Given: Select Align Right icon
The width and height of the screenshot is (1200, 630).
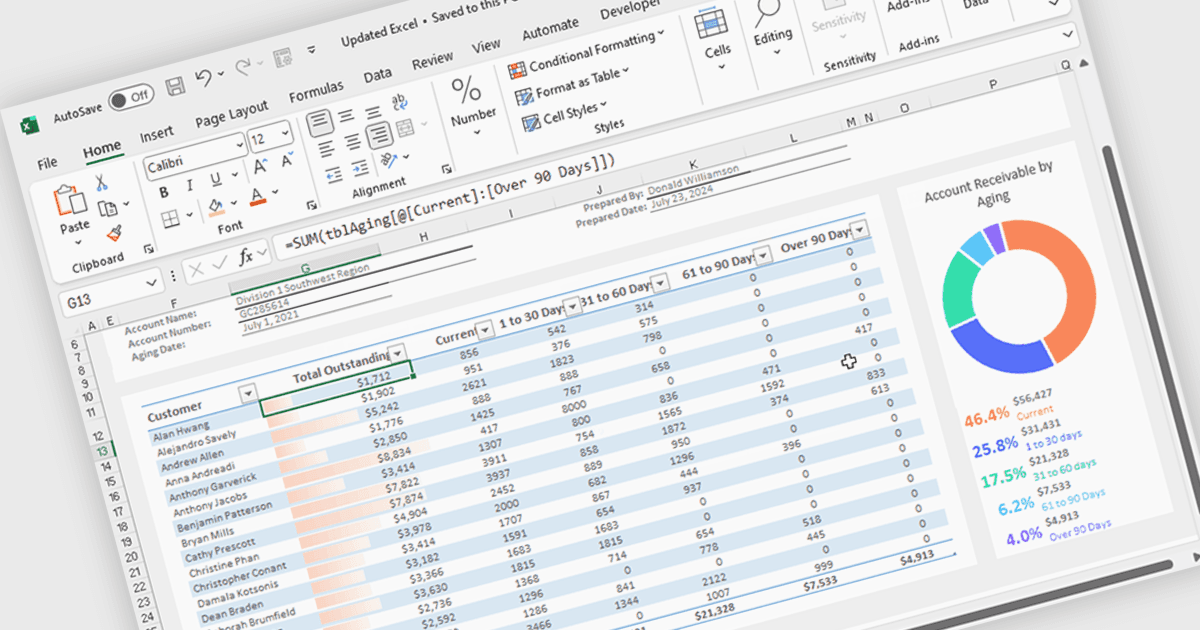Looking at the screenshot, I should (380, 137).
